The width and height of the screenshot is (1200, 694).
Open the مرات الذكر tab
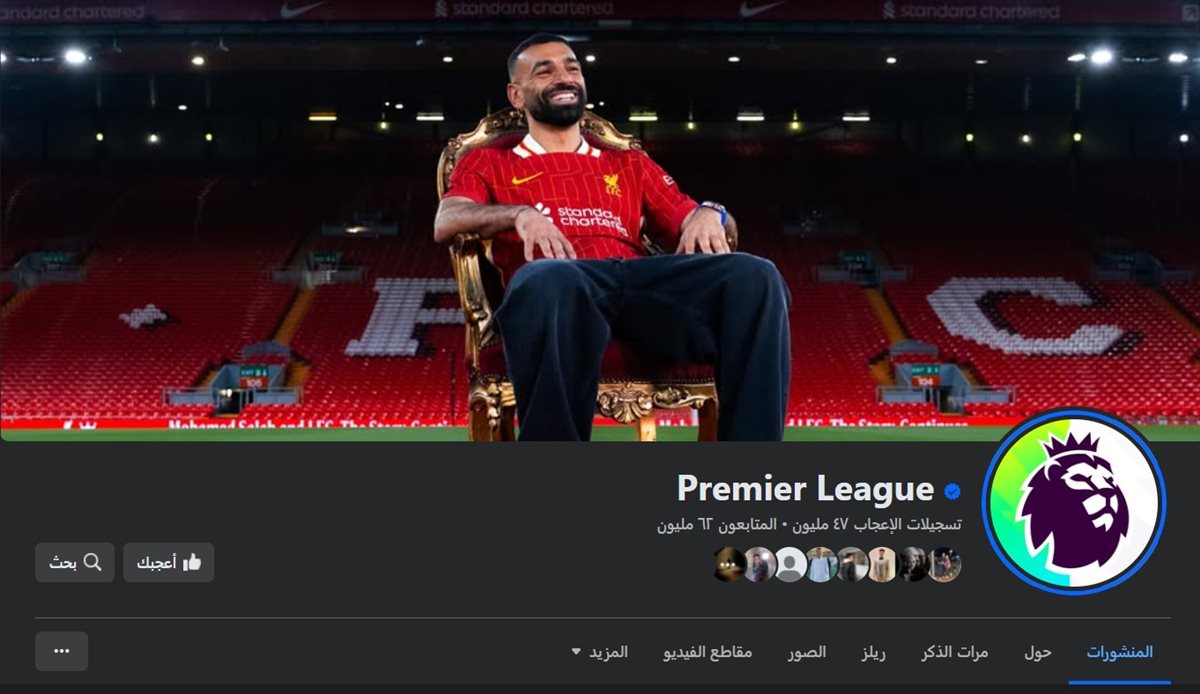[x=955, y=651]
